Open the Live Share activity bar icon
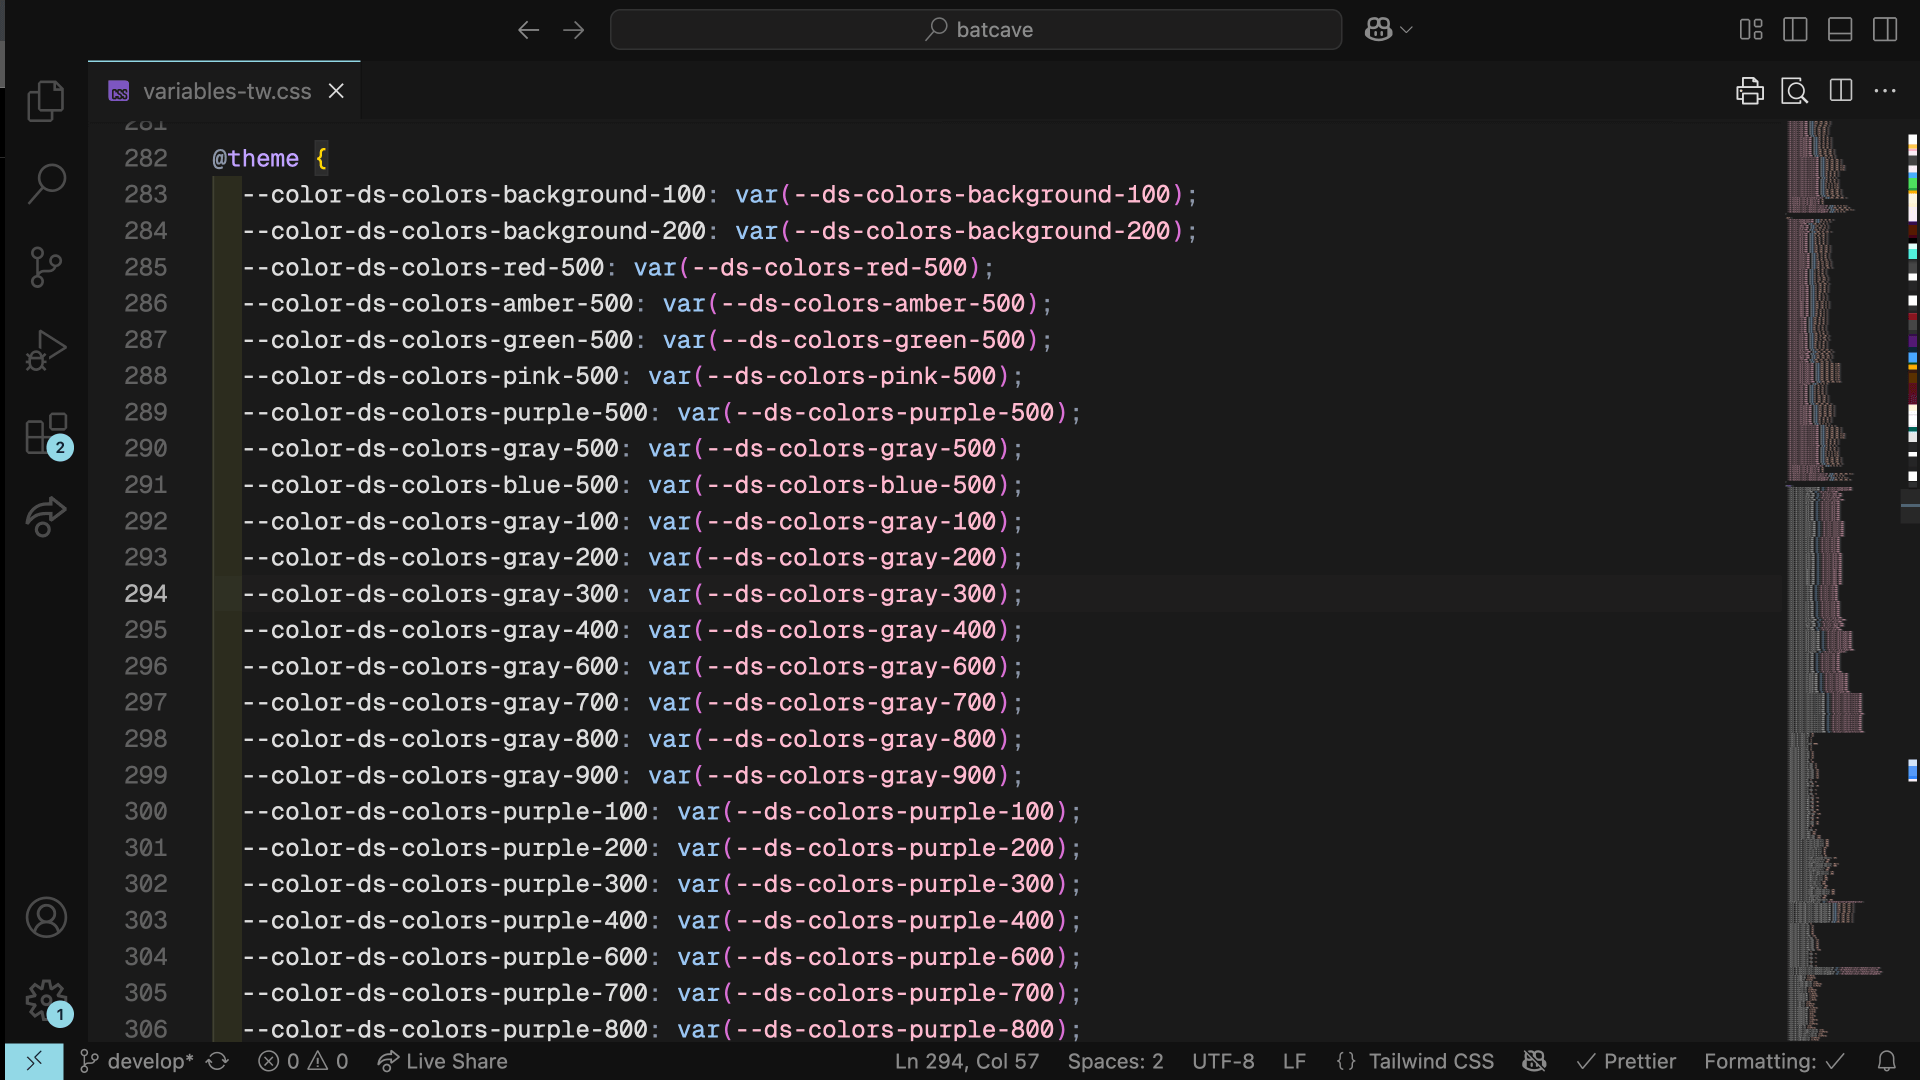 pos(46,517)
